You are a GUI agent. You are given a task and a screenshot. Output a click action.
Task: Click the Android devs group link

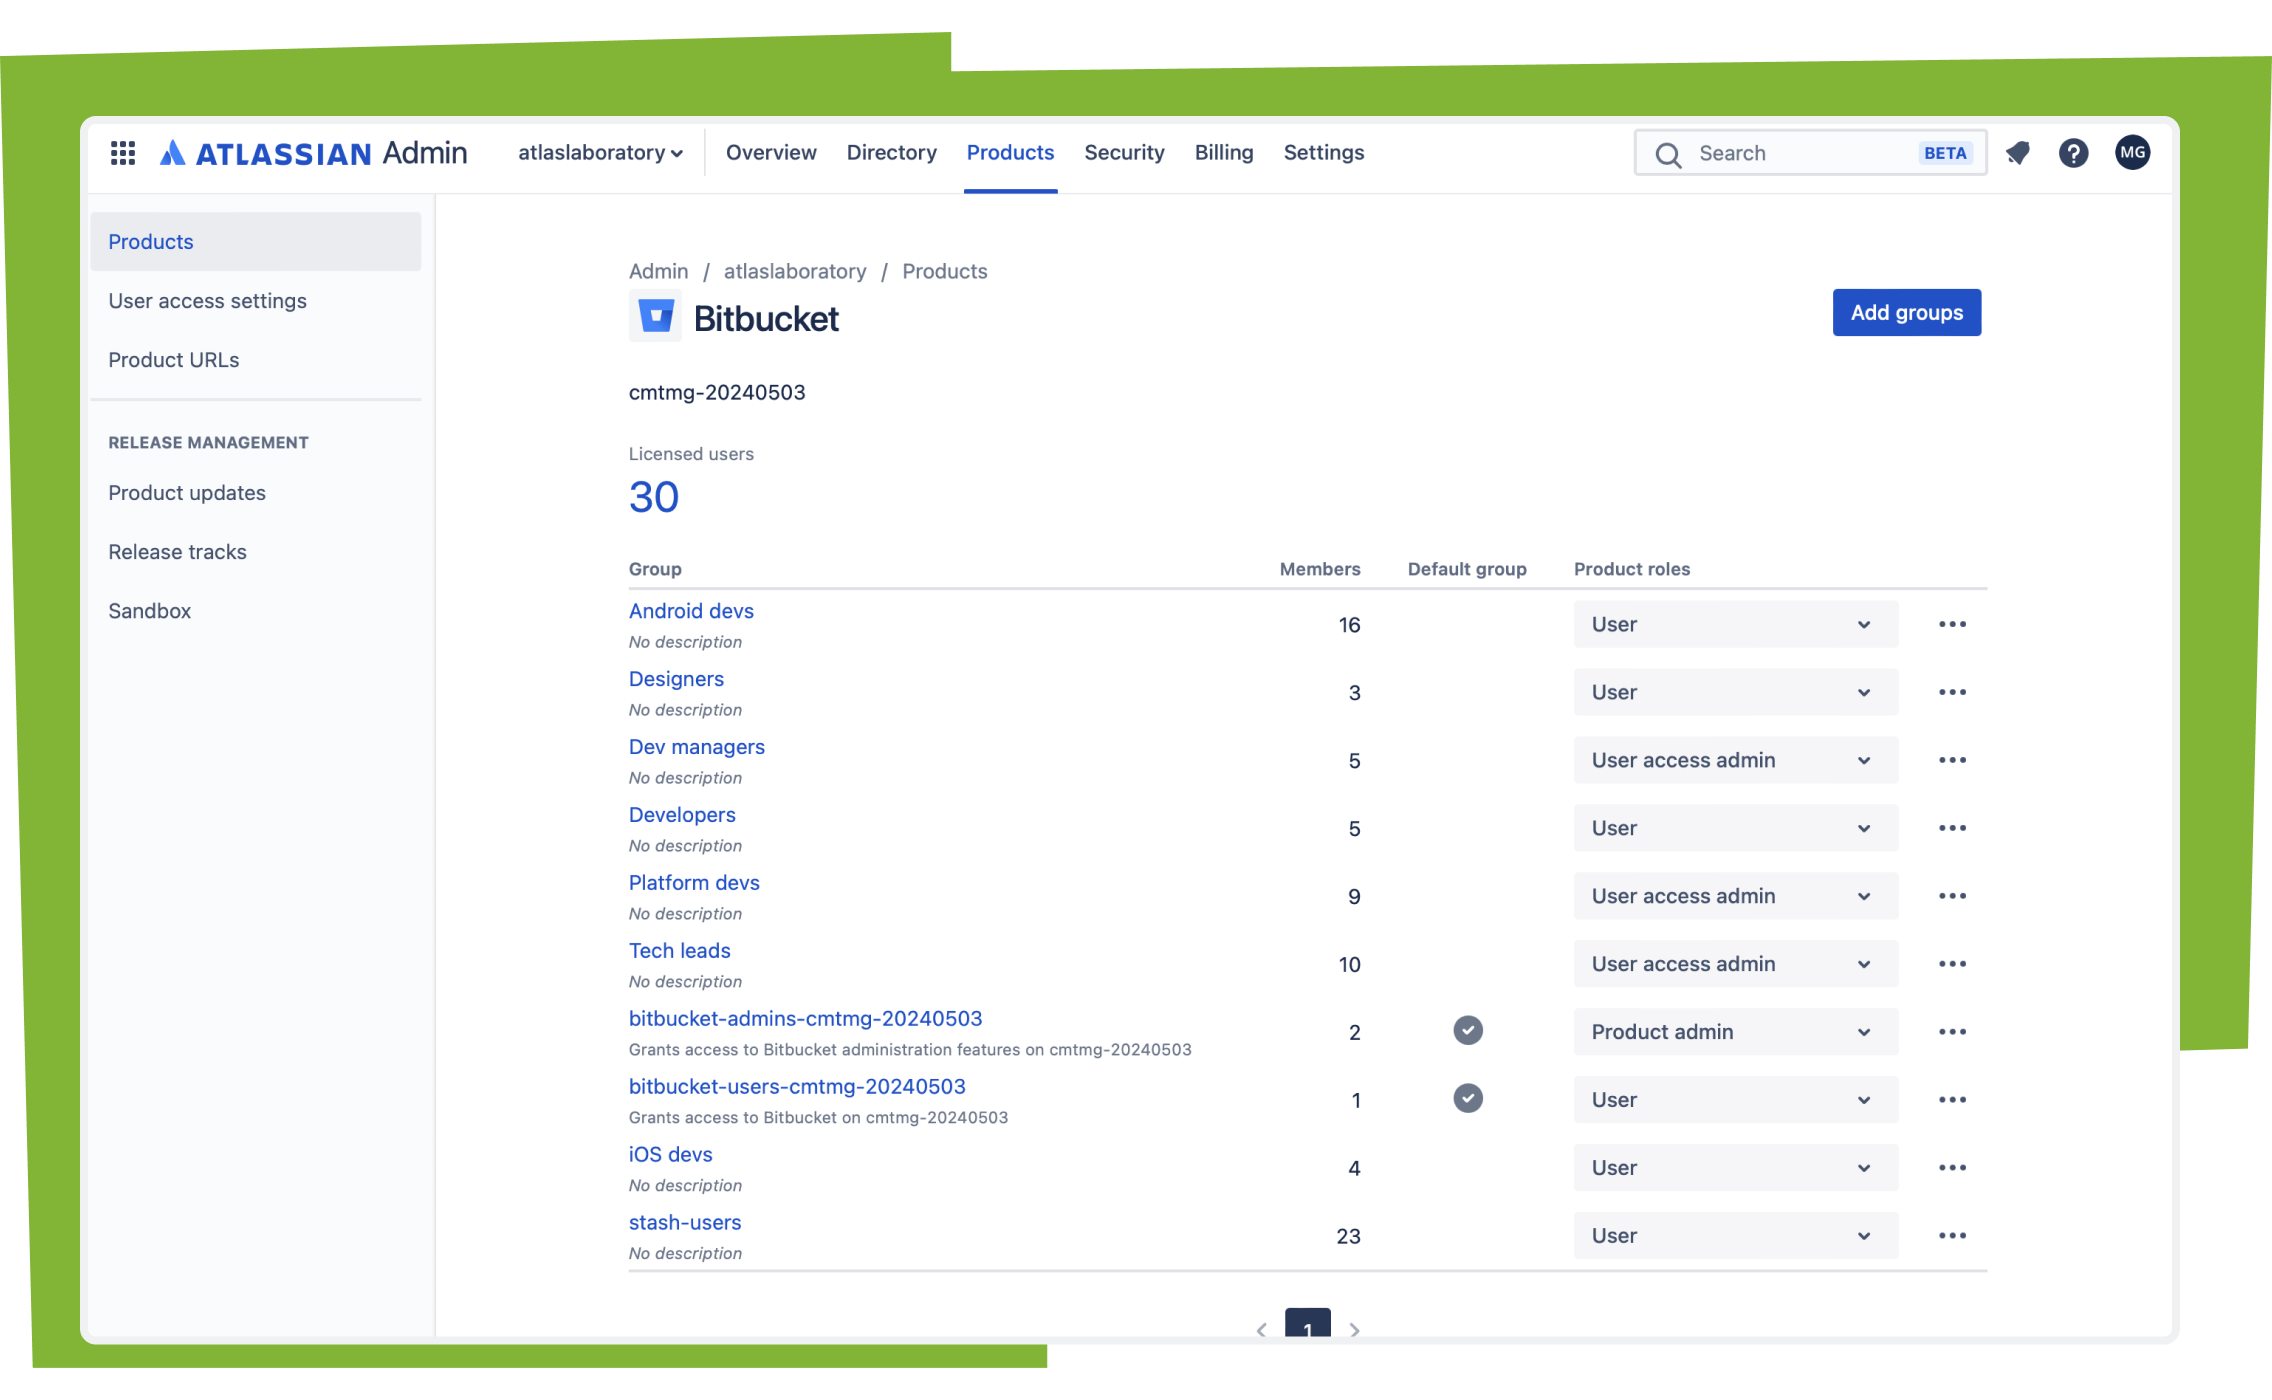tap(691, 610)
